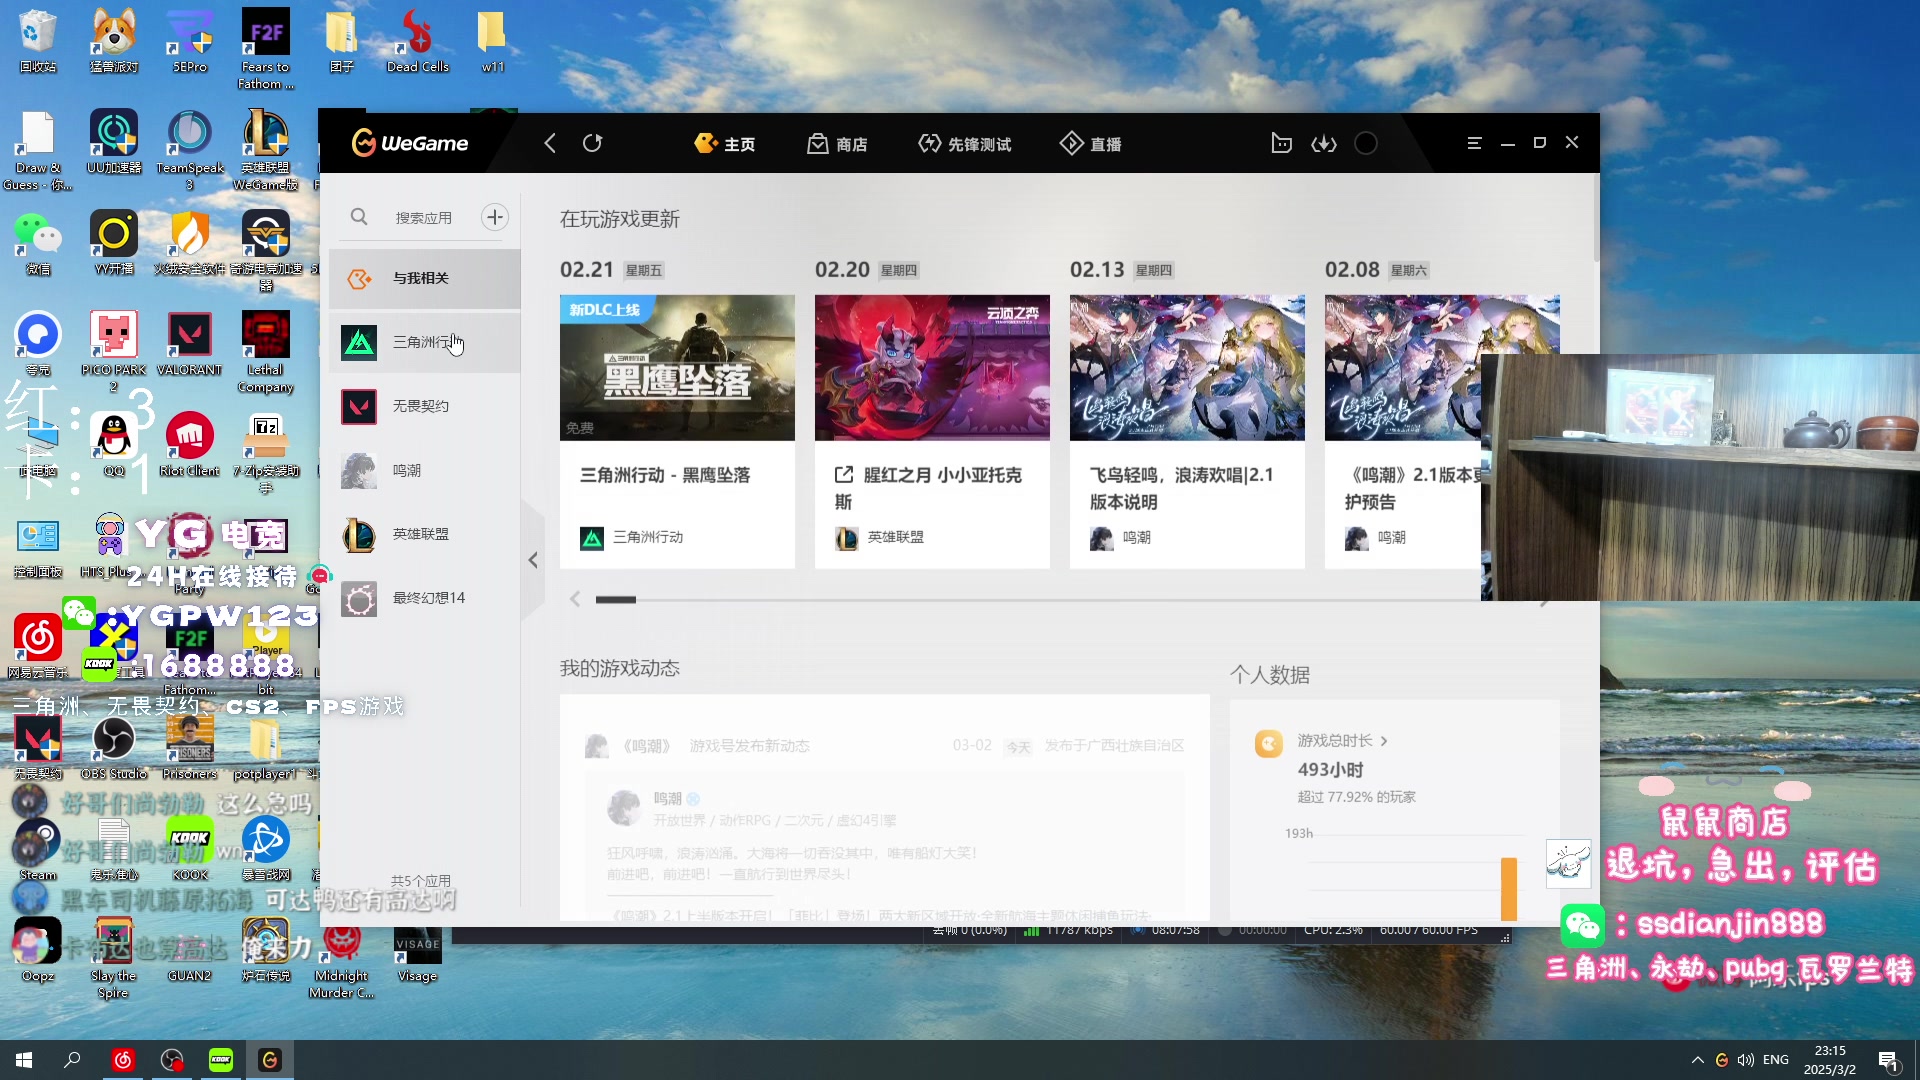Open the 商店 store tab
This screenshot has width=1920, height=1080.
[x=837, y=144]
